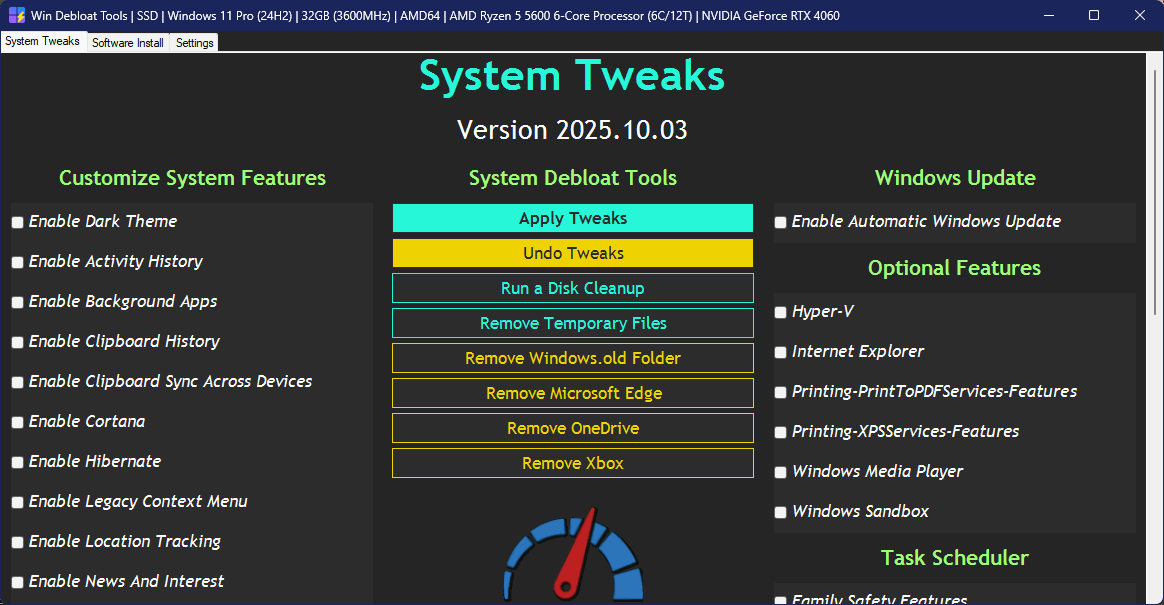Remove Xbox
The height and width of the screenshot is (605, 1164).
tap(572, 463)
